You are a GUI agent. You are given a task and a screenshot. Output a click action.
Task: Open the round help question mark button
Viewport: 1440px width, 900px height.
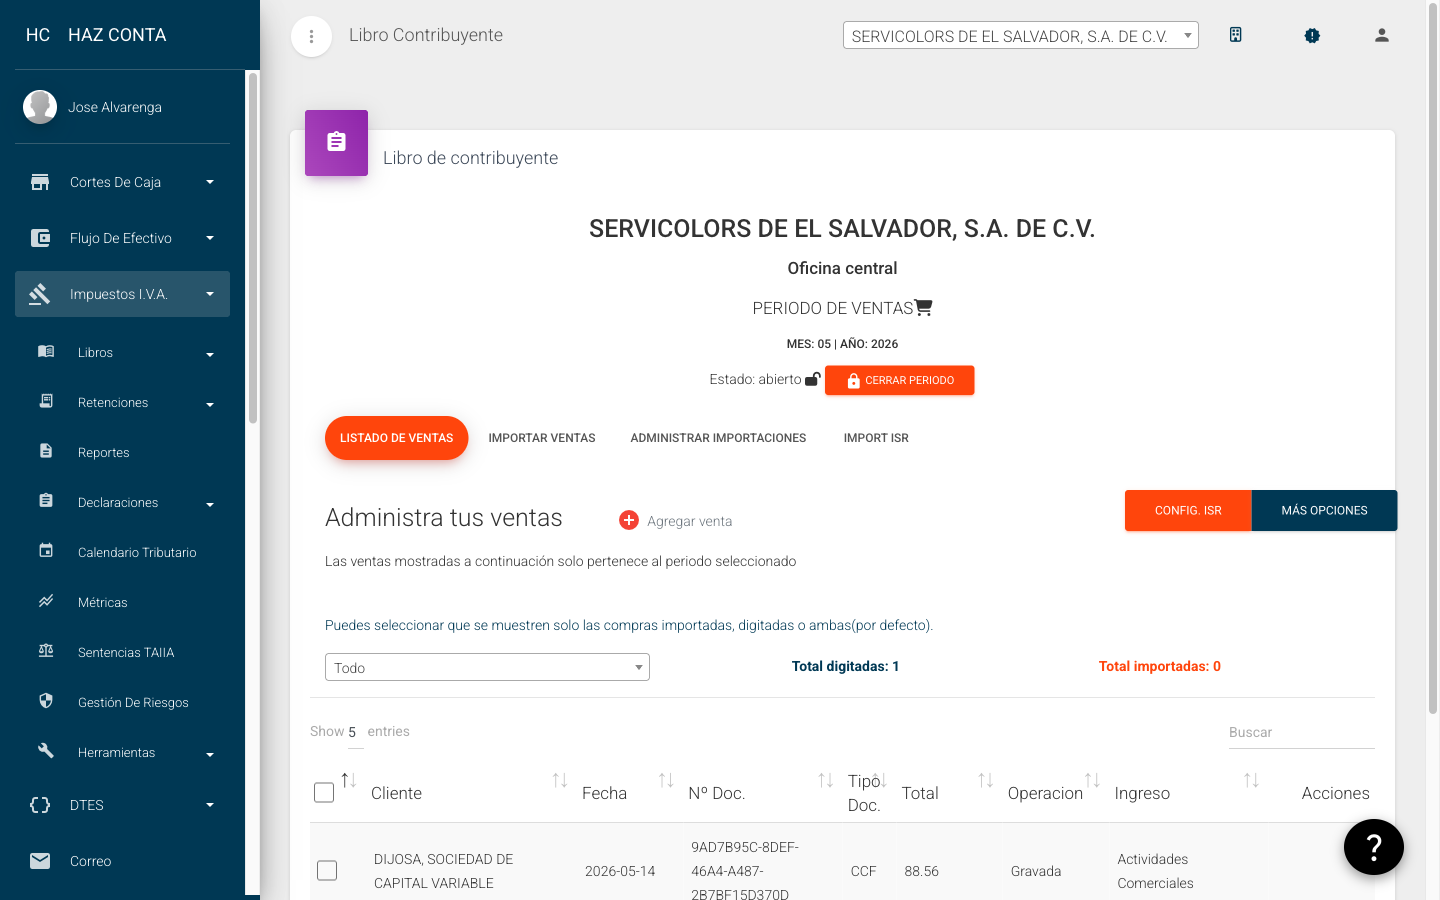point(1374,847)
